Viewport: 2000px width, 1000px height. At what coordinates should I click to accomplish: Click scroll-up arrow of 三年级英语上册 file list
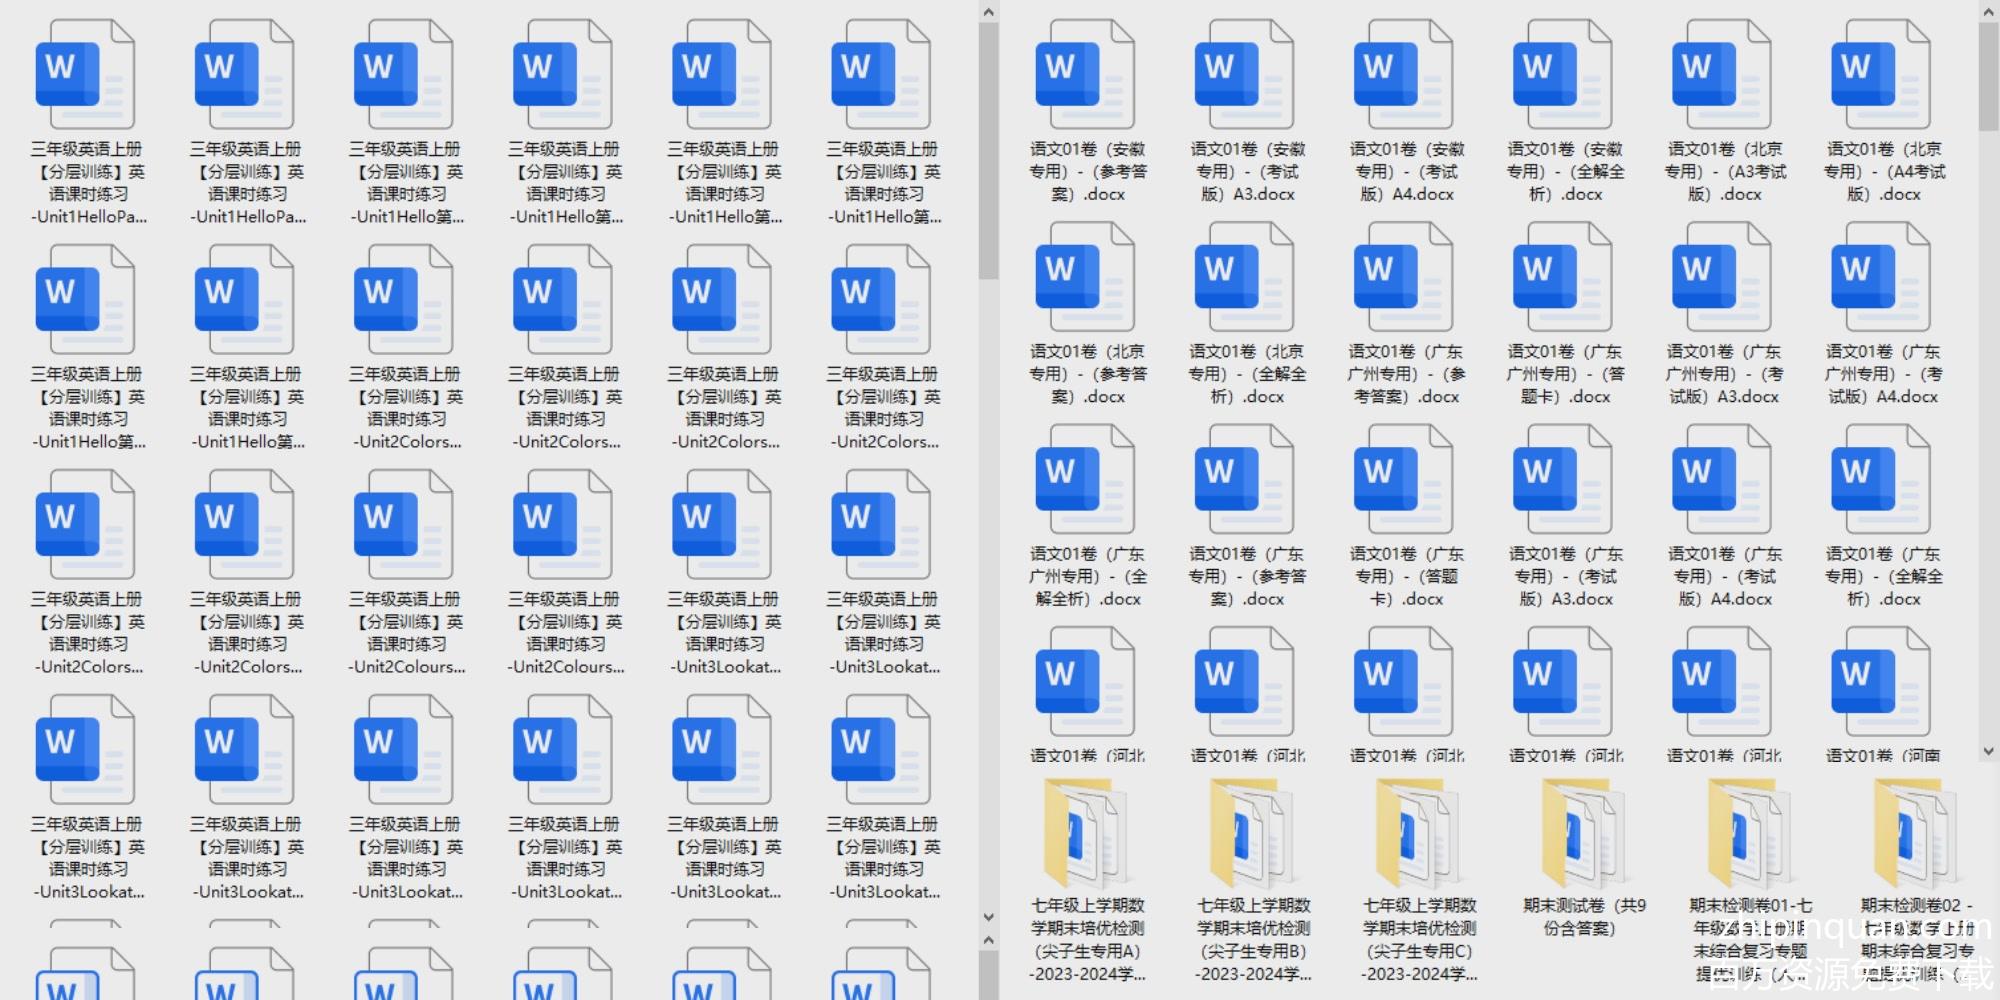[989, 12]
